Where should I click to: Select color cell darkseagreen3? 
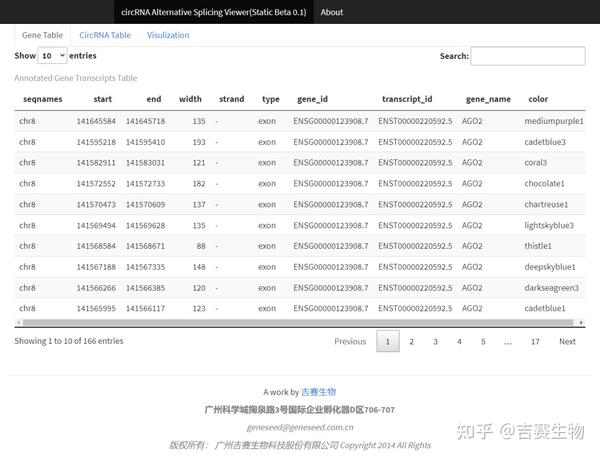click(551, 288)
